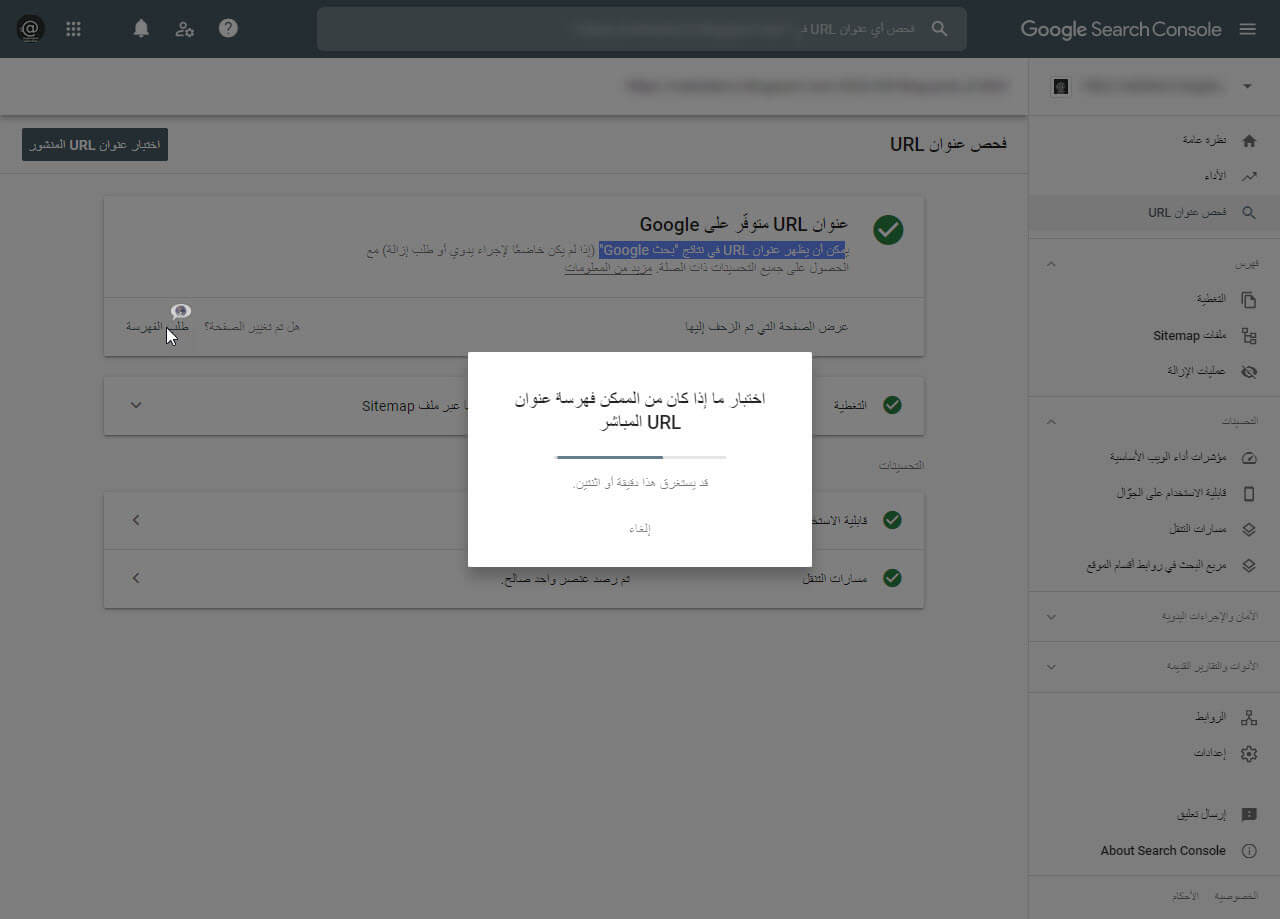Click the removals crossed-eye icon

(x=1249, y=371)
